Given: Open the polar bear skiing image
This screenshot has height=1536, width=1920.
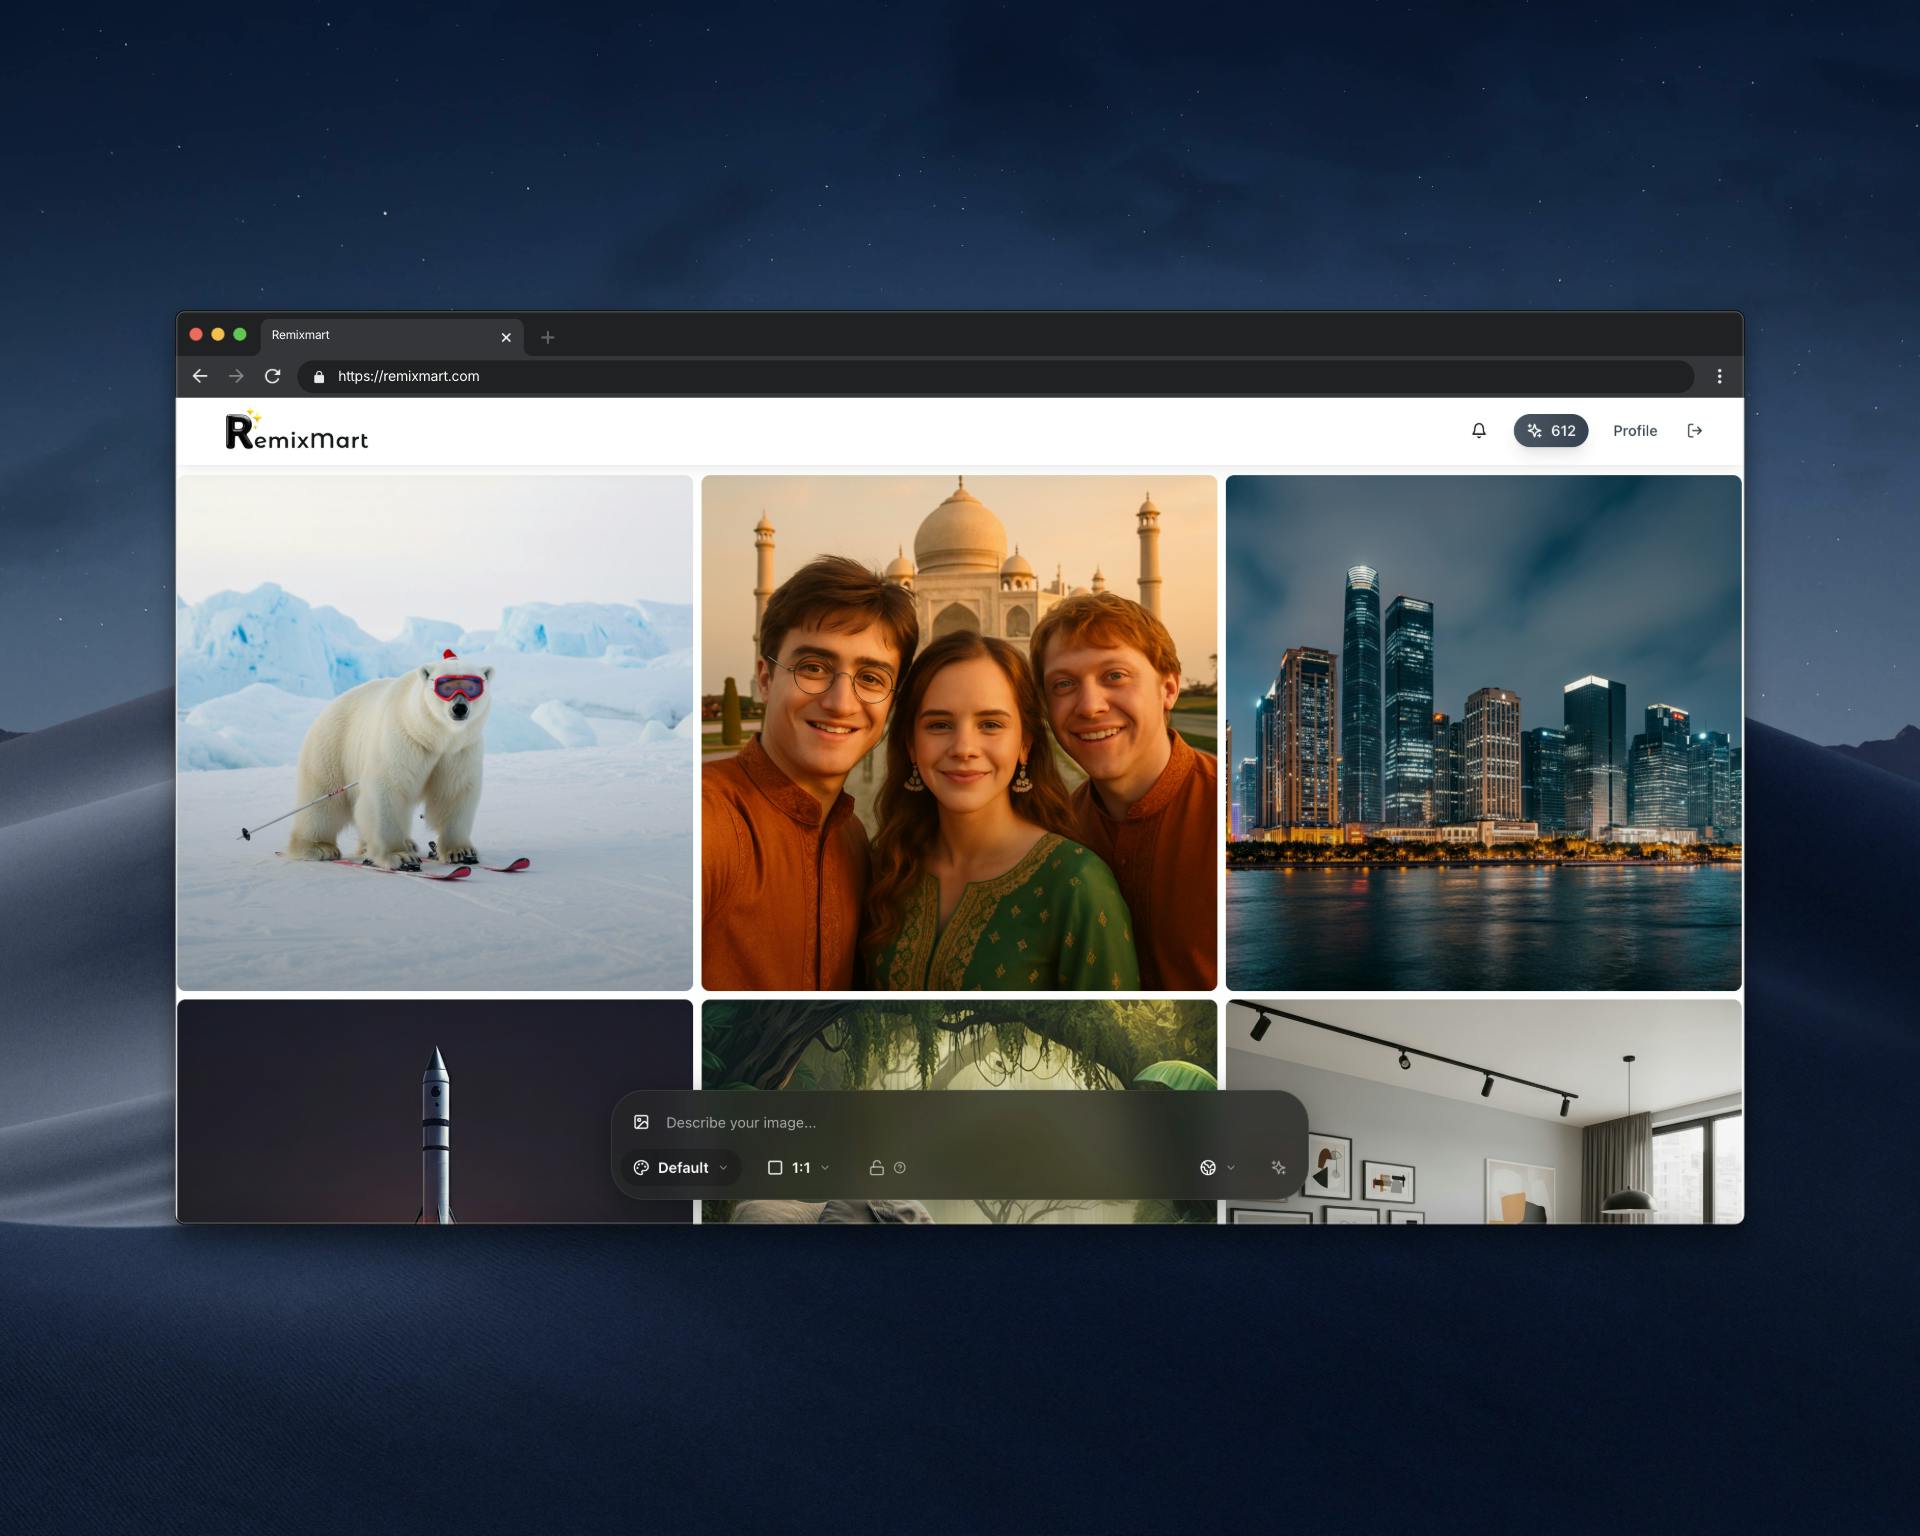Looking at the screenshot, I should tap(435, 733).
